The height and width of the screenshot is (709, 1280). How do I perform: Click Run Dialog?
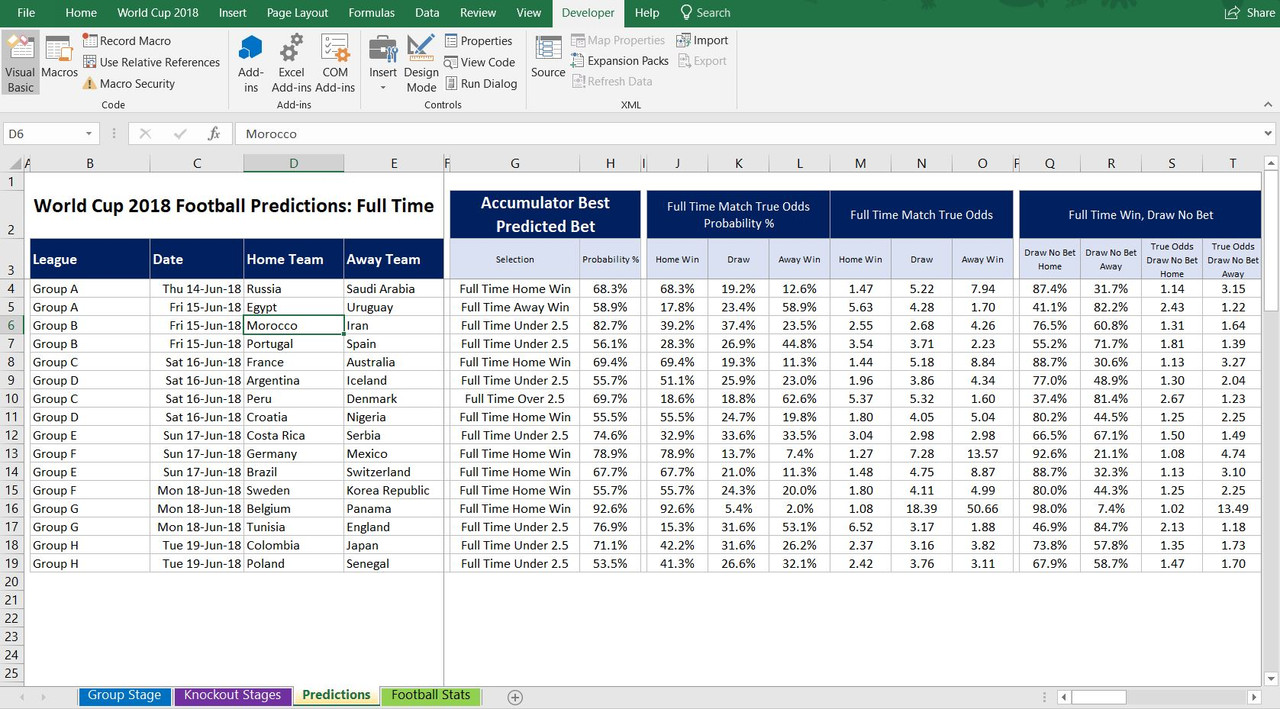[x=481, y=84]
